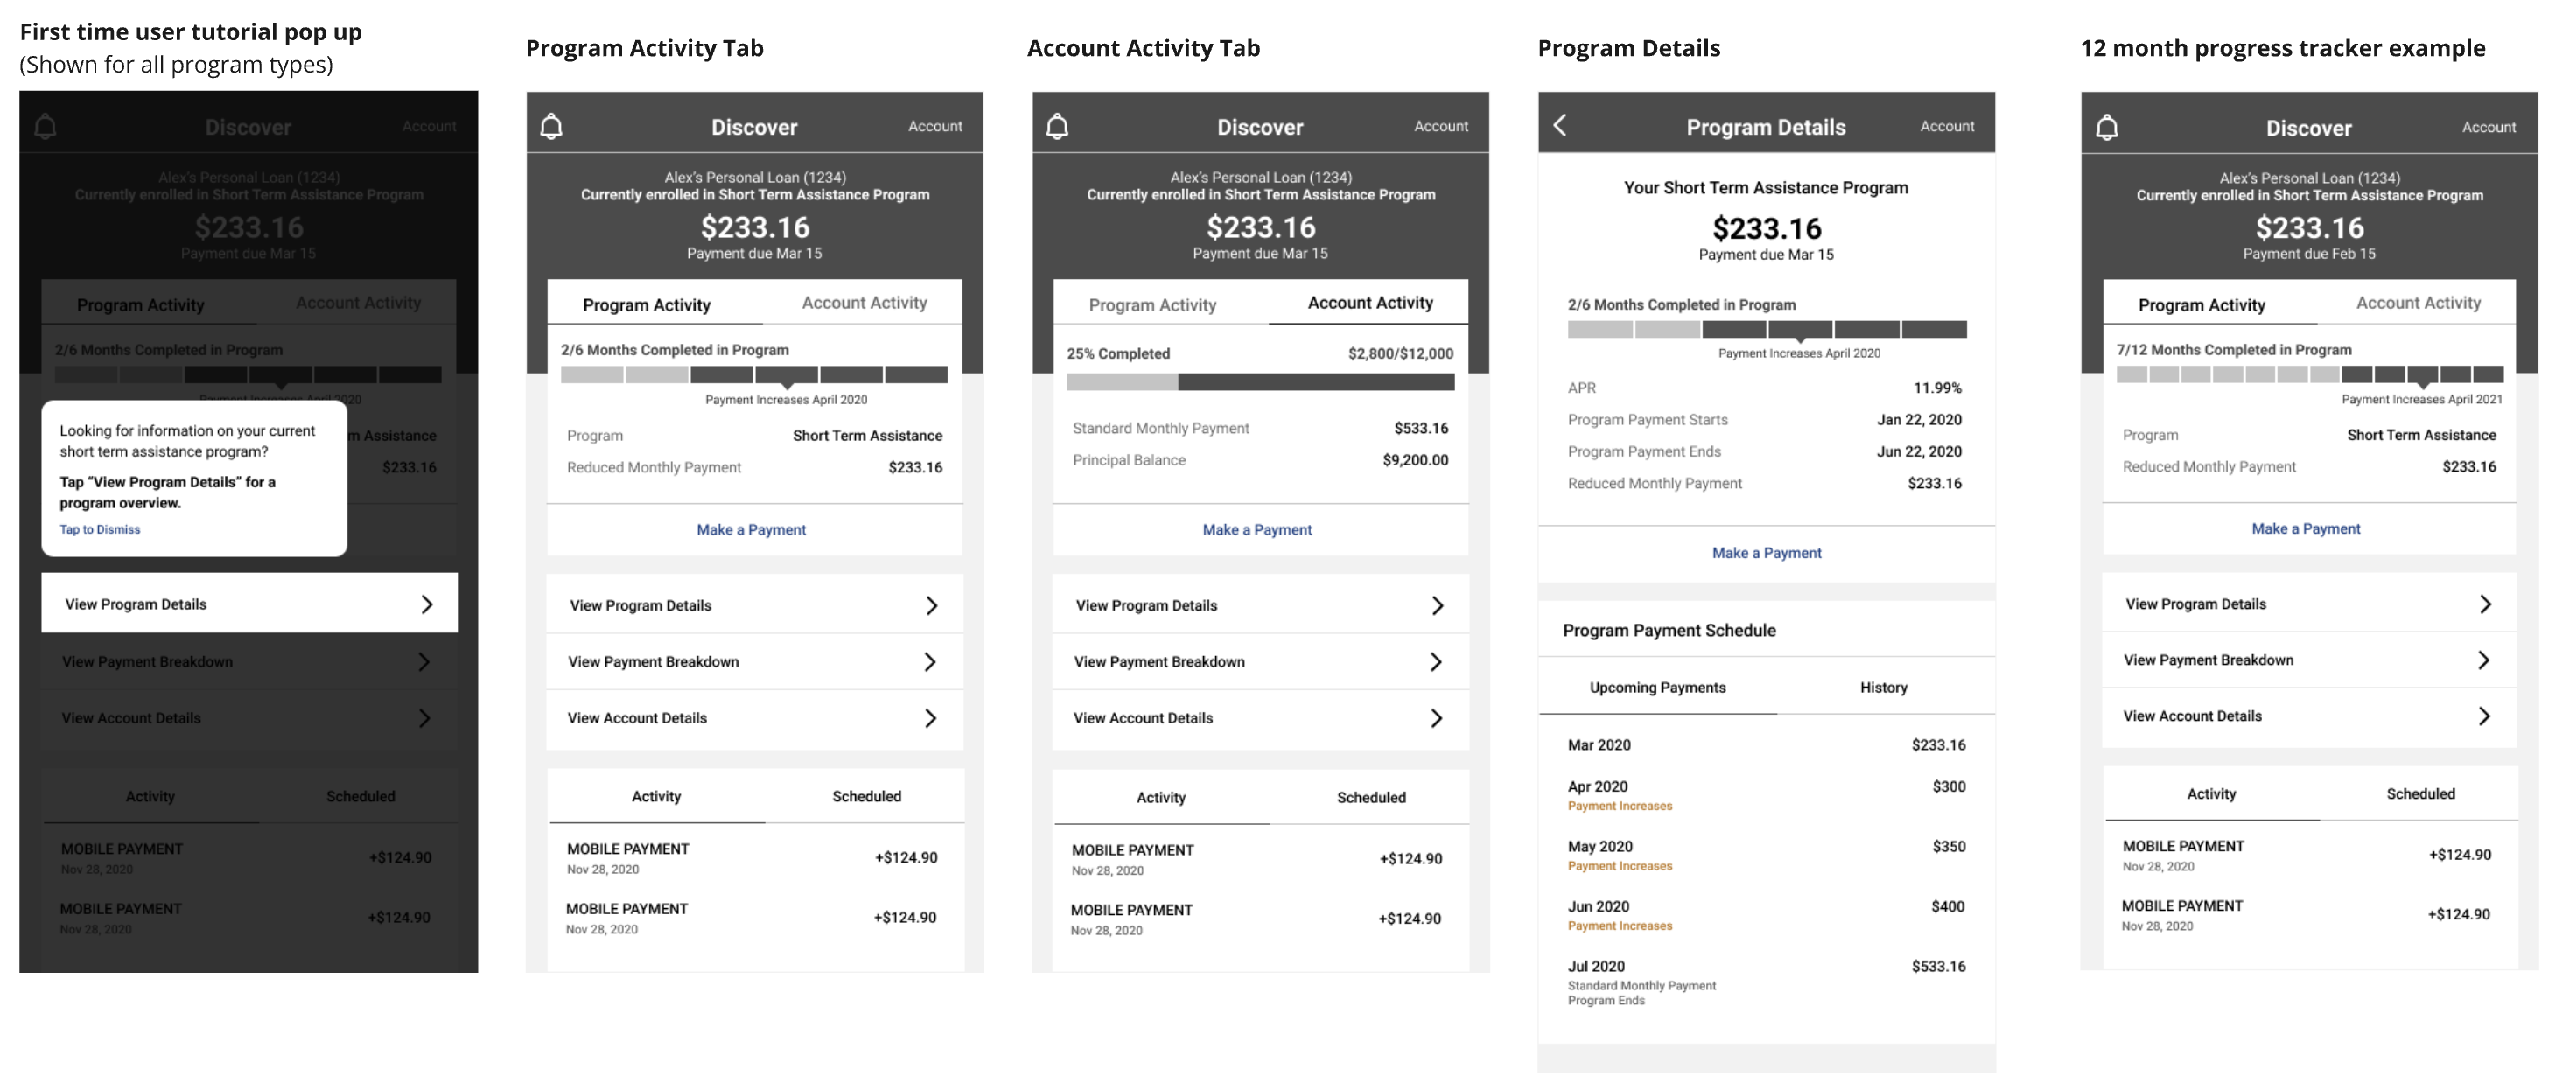
Task: Select Program Activity tab in Account Activity Tab screen
Action: [x=1153, y=304]
